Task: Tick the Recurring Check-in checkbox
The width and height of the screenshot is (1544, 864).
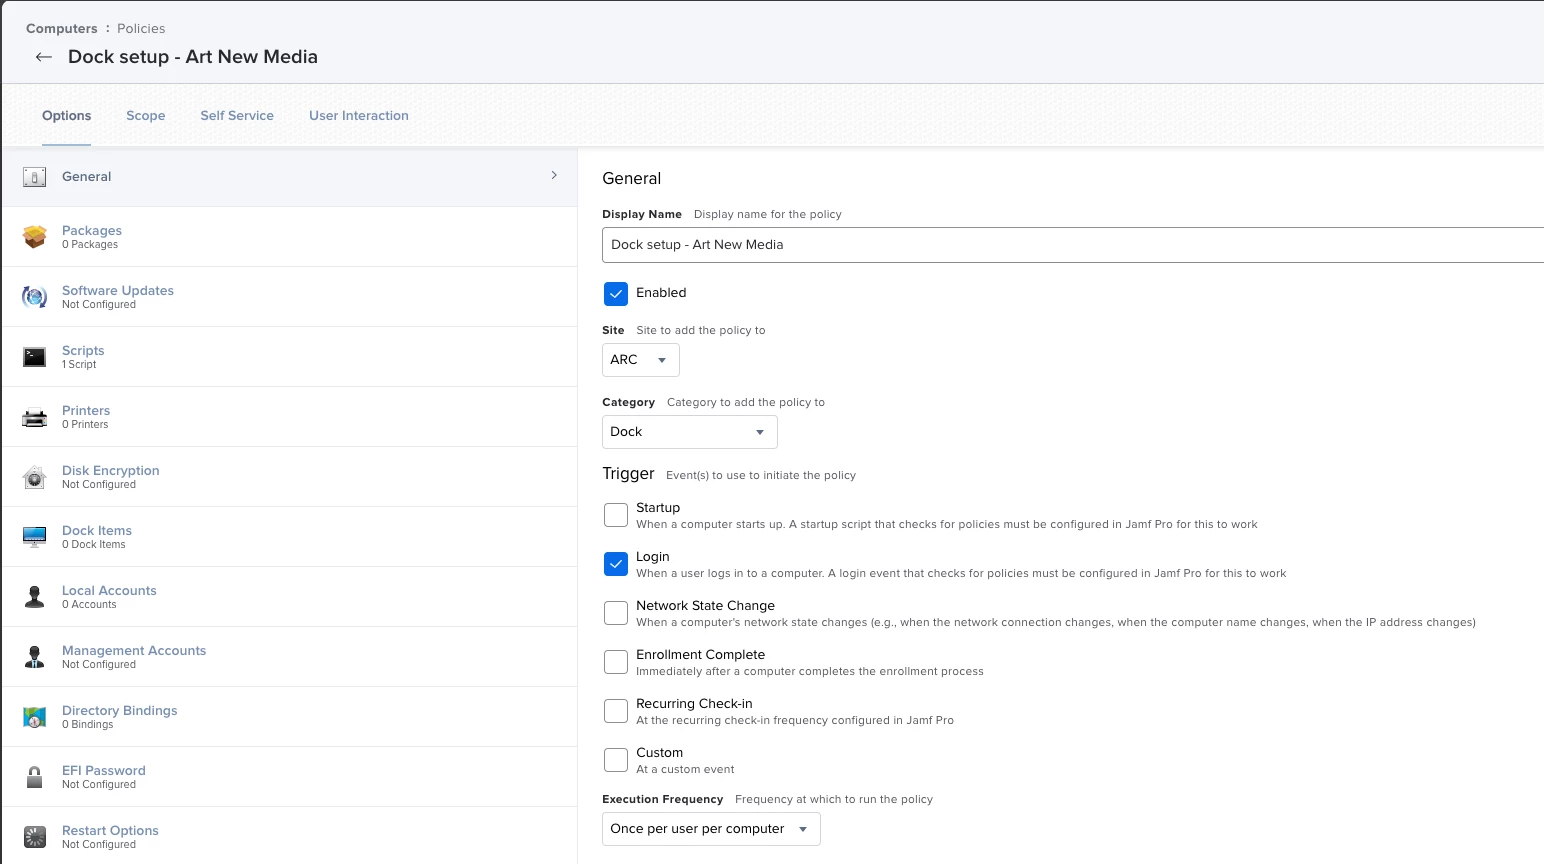Action: click(x=616, y=711)
